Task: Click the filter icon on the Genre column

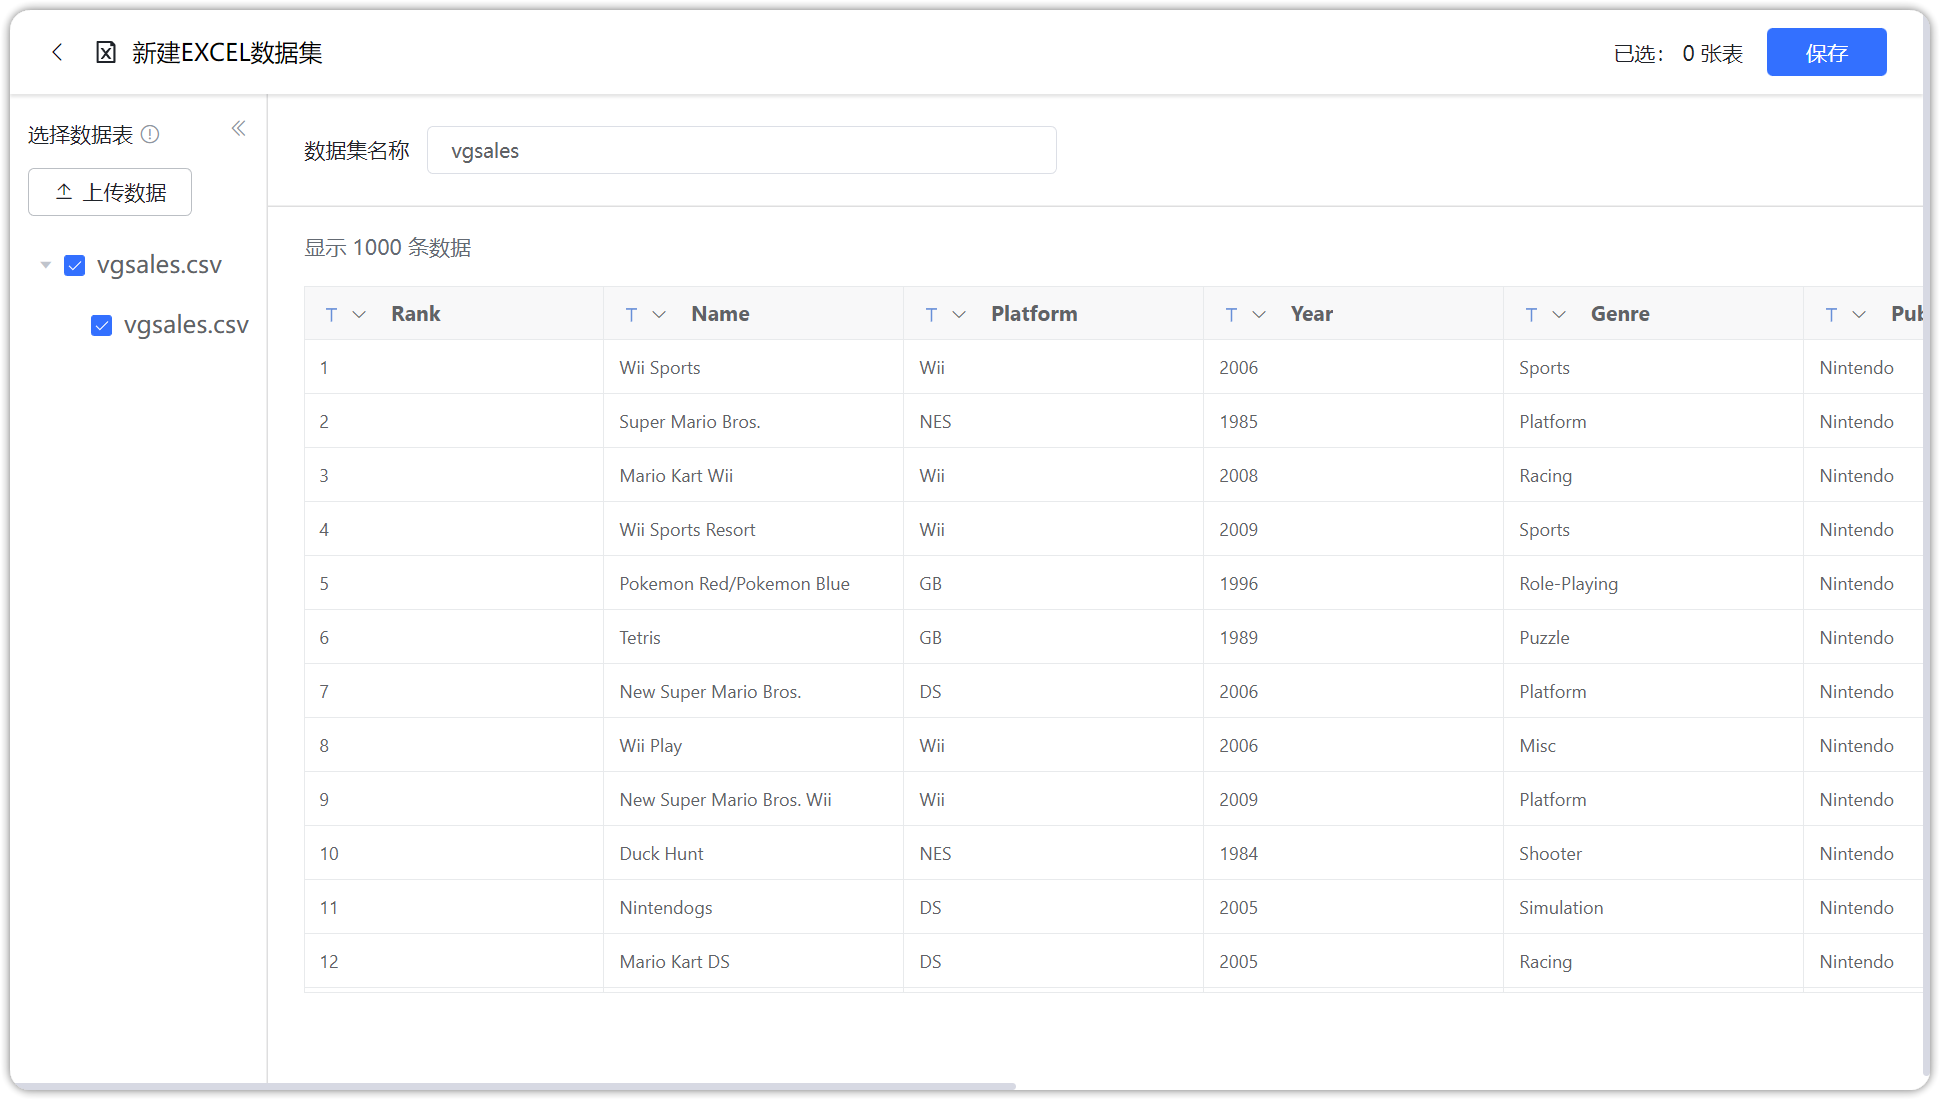Action: click(1531, 314)
